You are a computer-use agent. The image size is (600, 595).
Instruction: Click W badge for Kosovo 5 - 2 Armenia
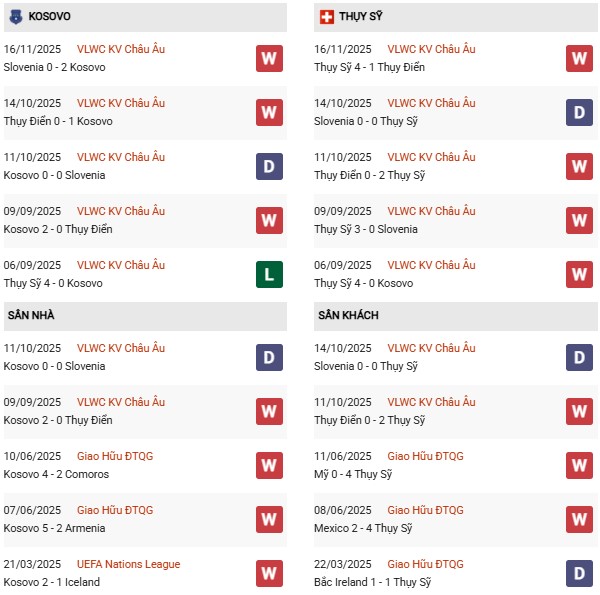(x=269, y=519)
